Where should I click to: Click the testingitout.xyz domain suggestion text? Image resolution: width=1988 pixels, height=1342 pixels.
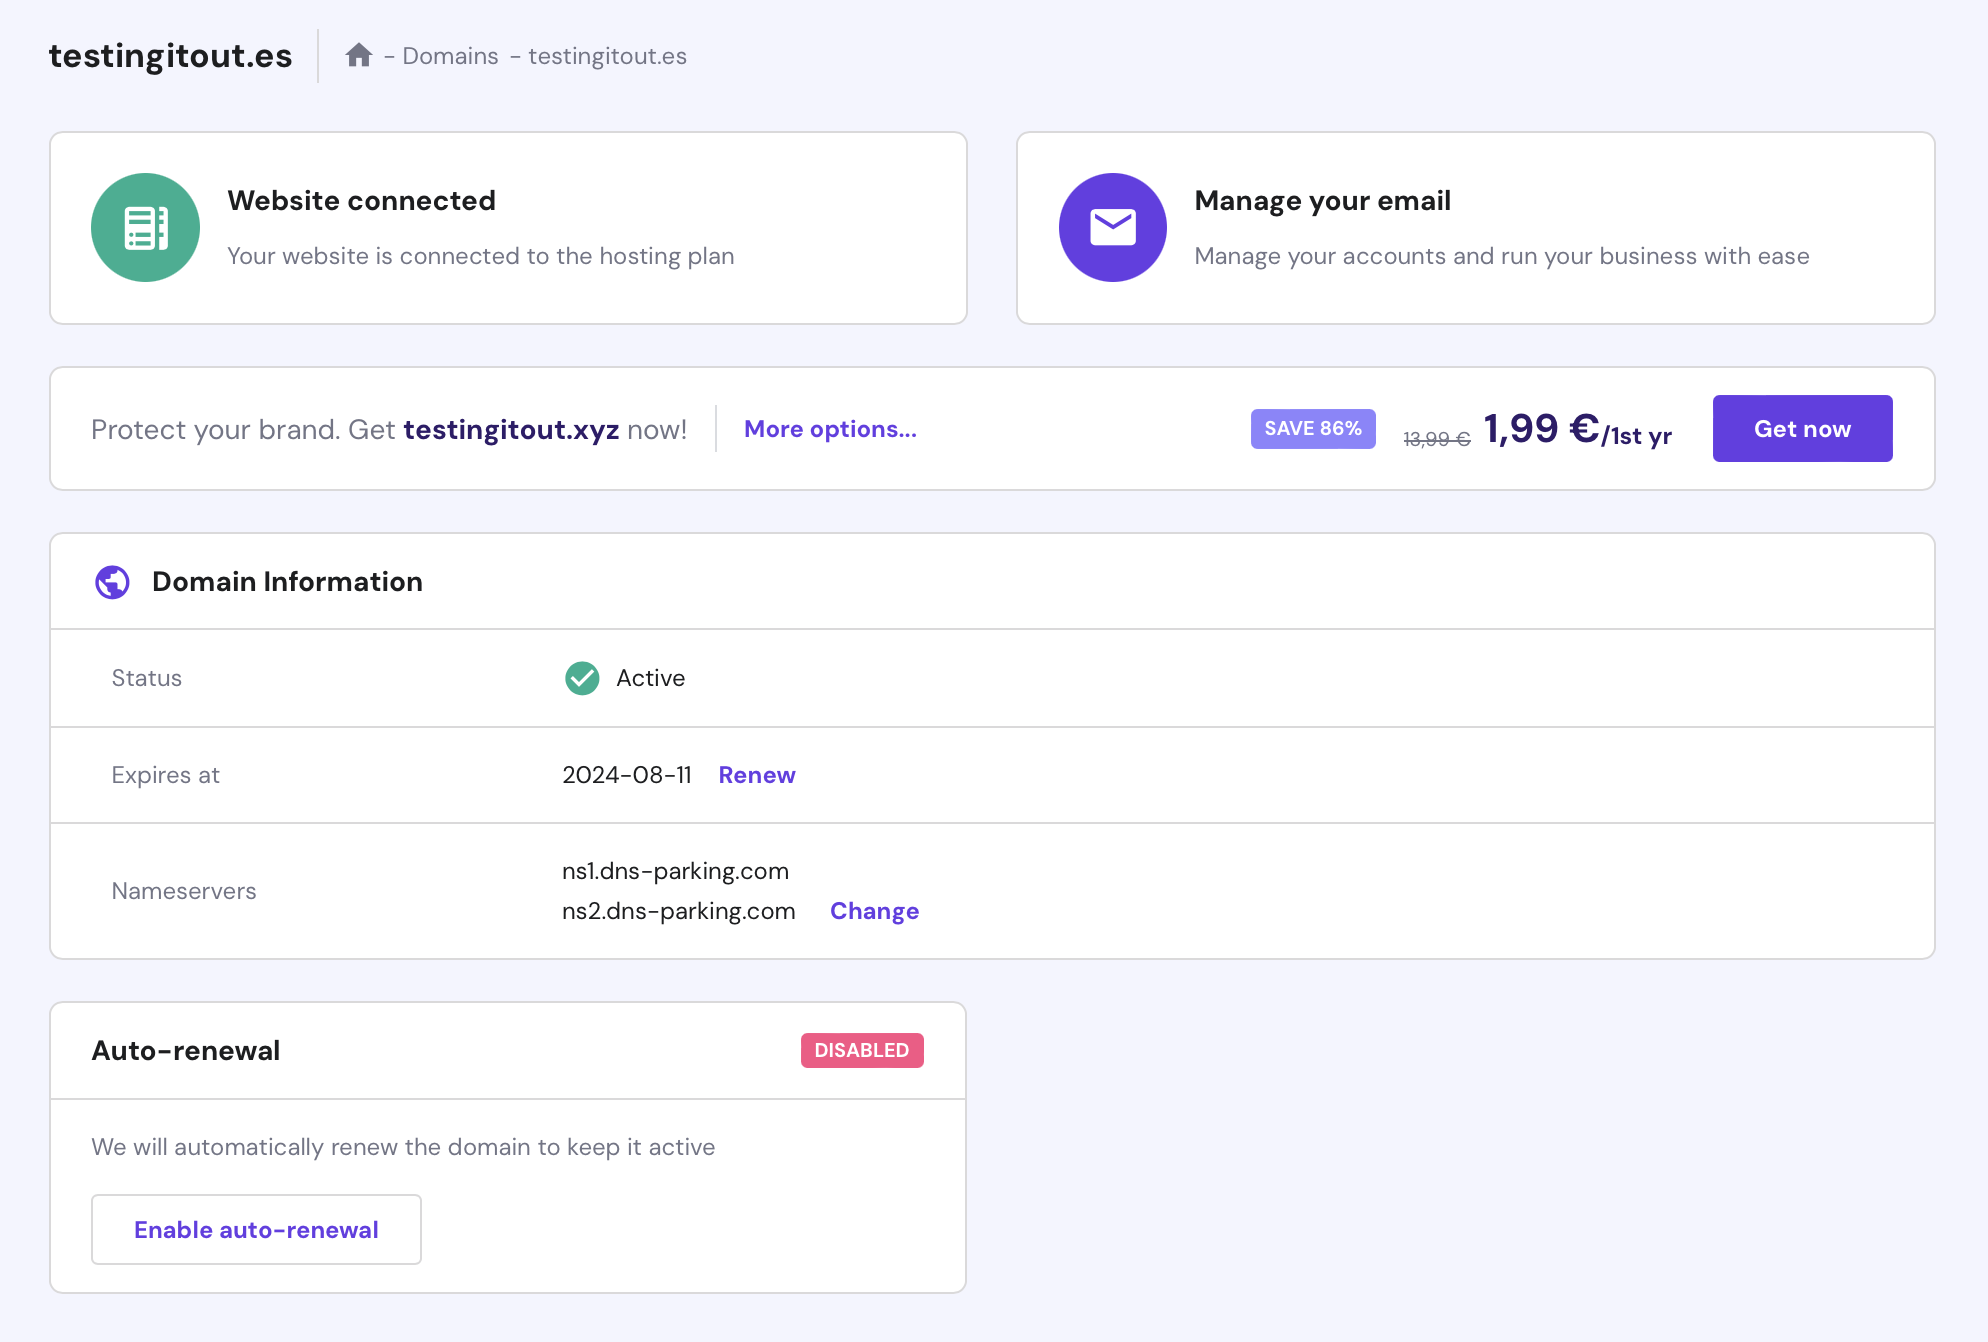(511, 430)
